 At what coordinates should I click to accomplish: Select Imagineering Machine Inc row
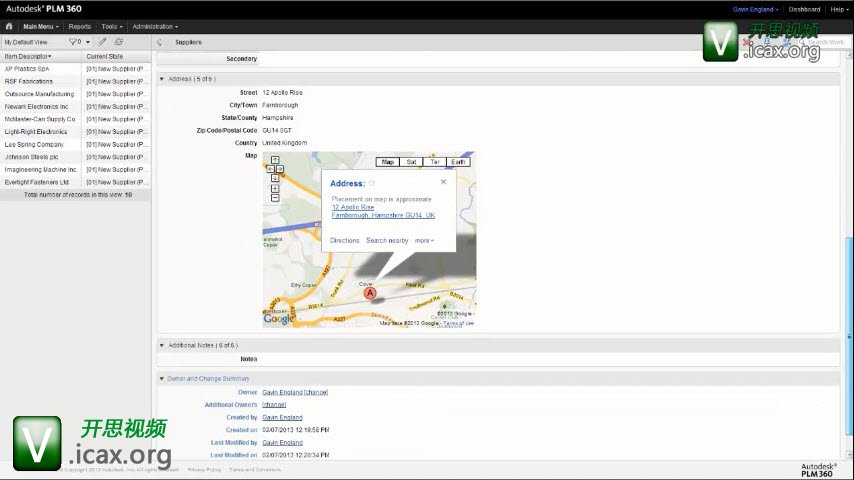(x=76, y=169)
